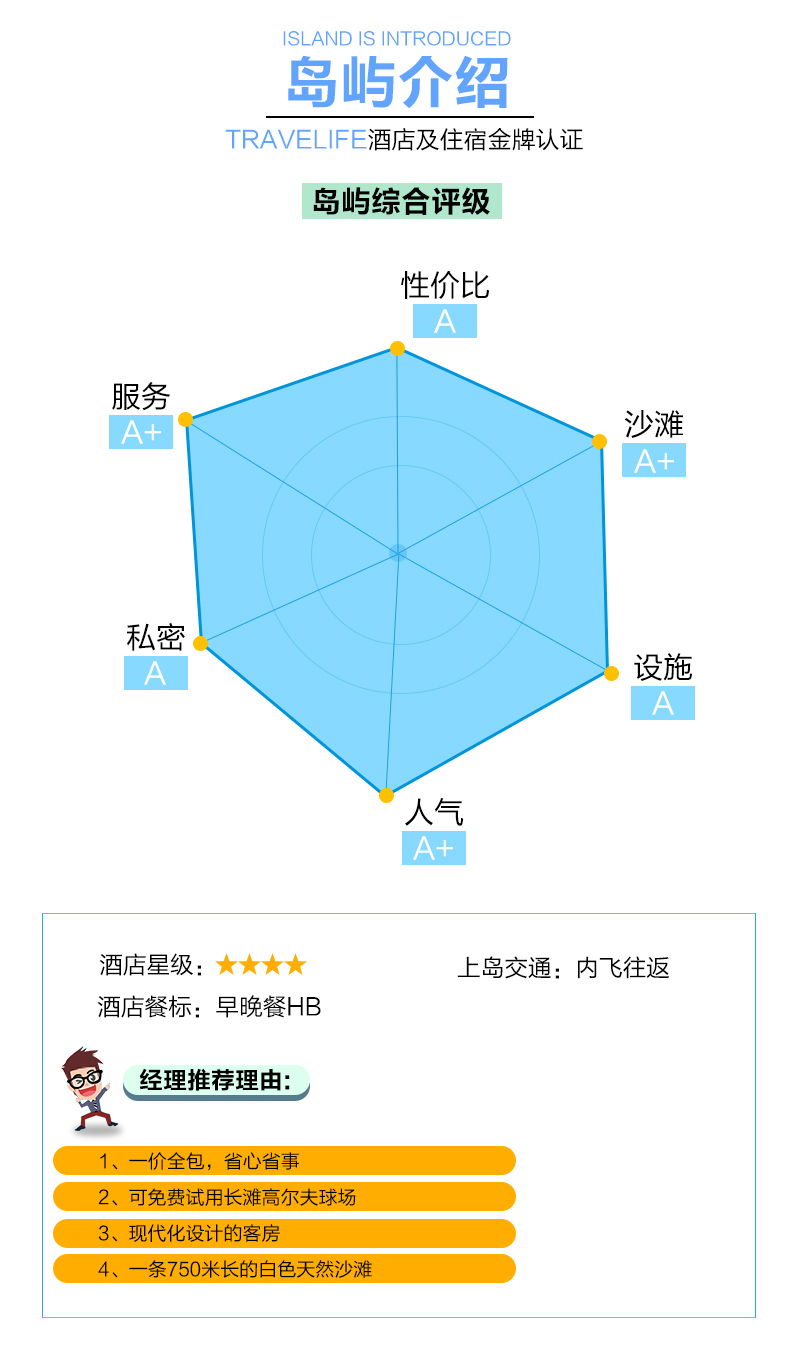Click the yellow dot at 沙滩 vertex
The image size is (800, 1346).
tap(600, 441)
